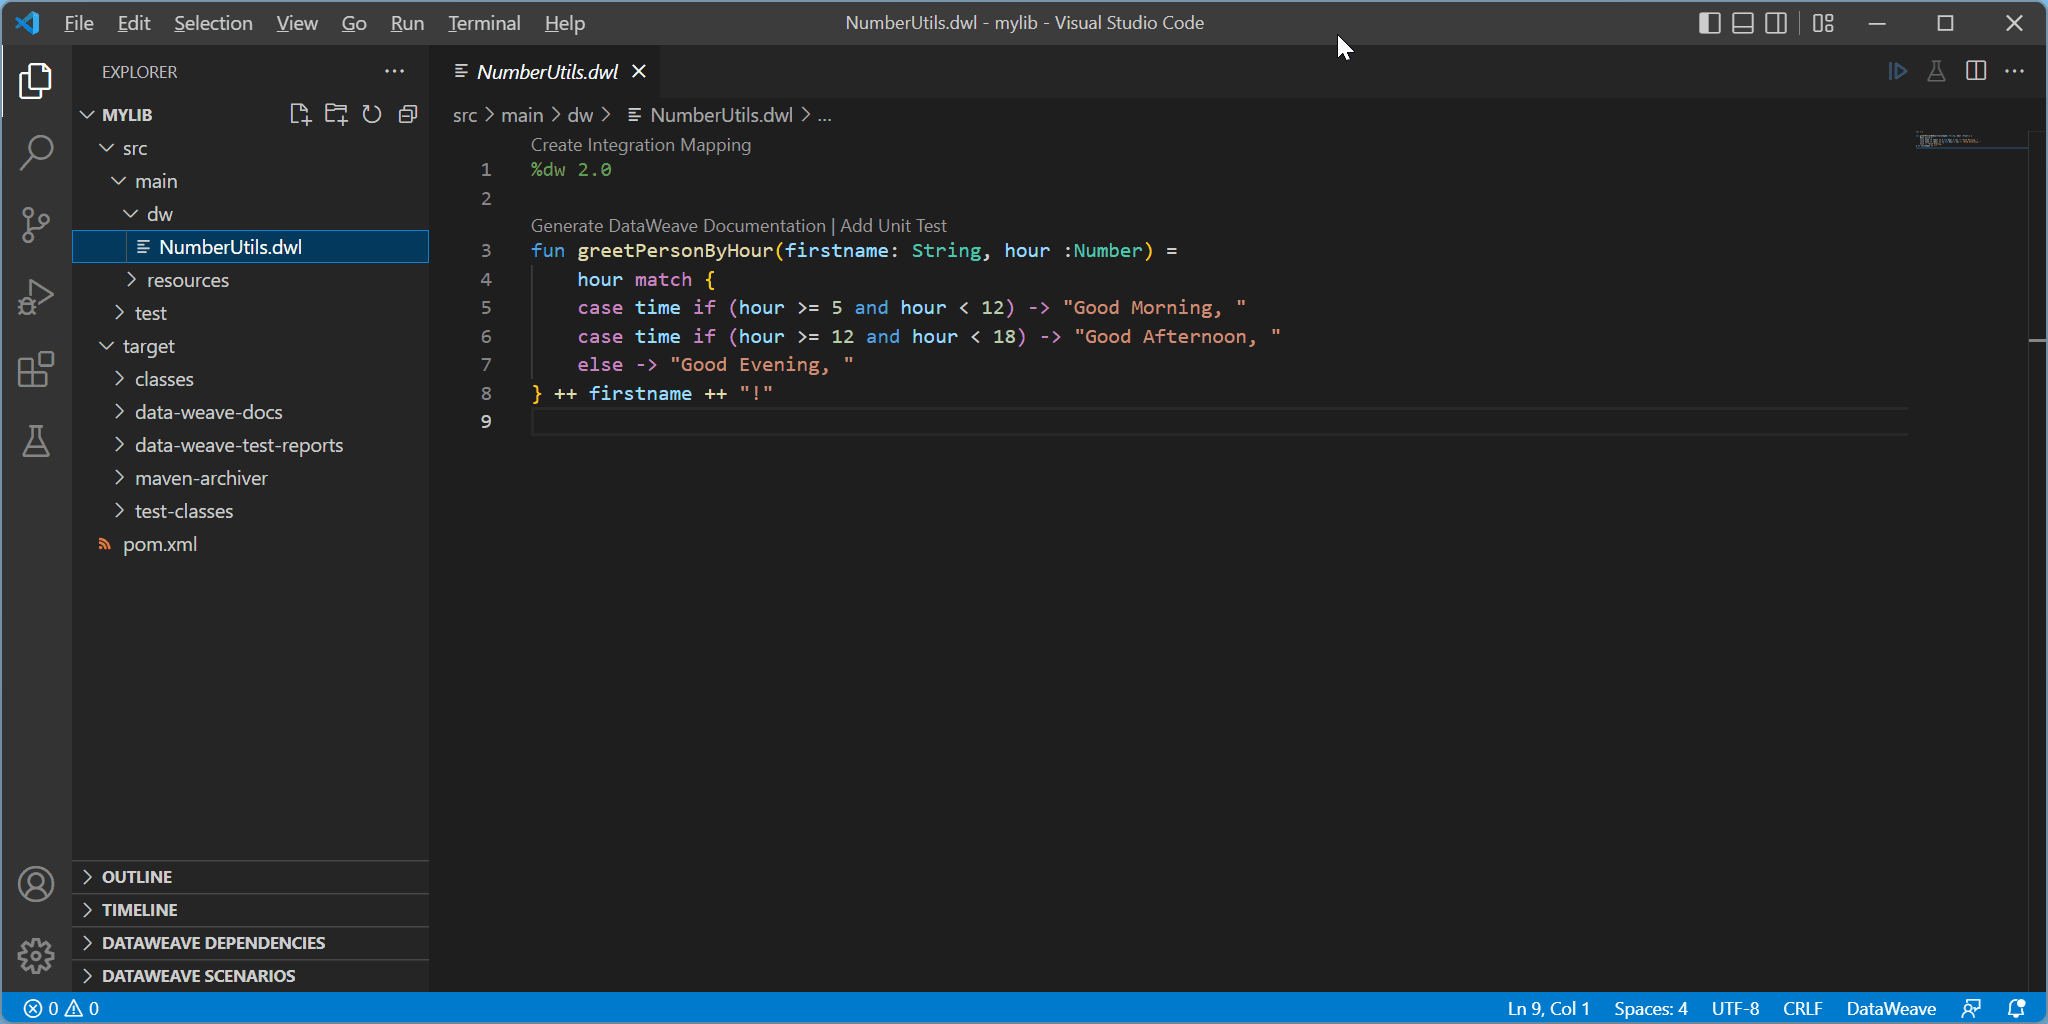Click the minimap code overview
The width and height of the screenshot is (2048, 1024).
point(1970,140)
